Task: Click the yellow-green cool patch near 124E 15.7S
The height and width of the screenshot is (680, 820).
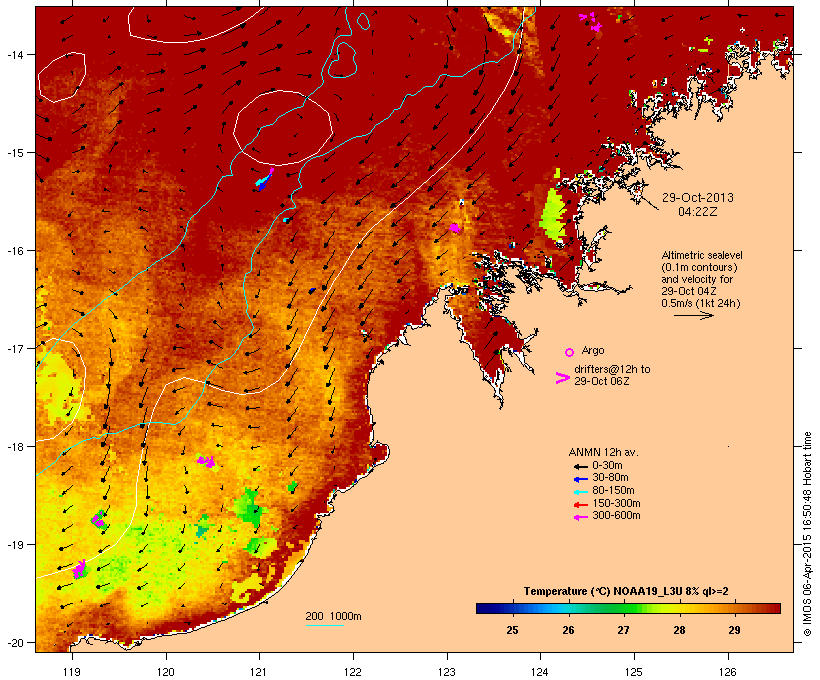Action: 553,216
